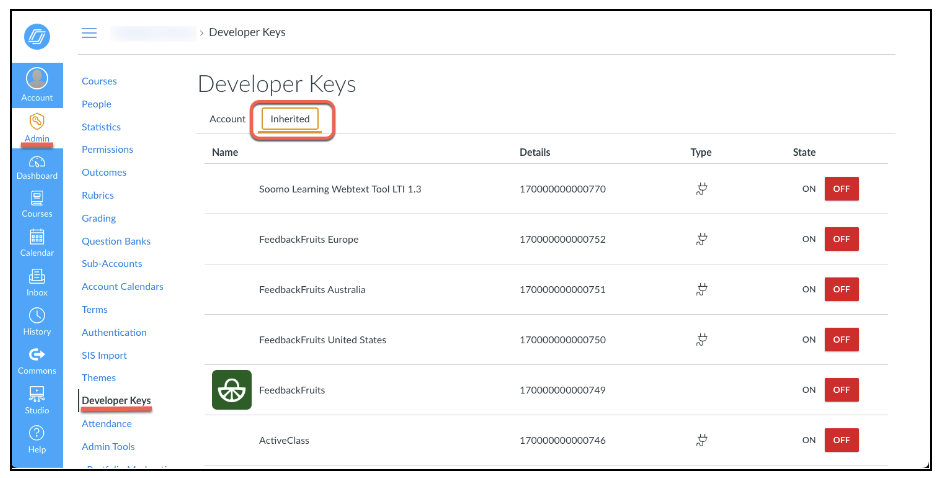The height and width of the screenshot is (478, 938).
Task: Open the SIS Import link
Action: coord(104,355)
